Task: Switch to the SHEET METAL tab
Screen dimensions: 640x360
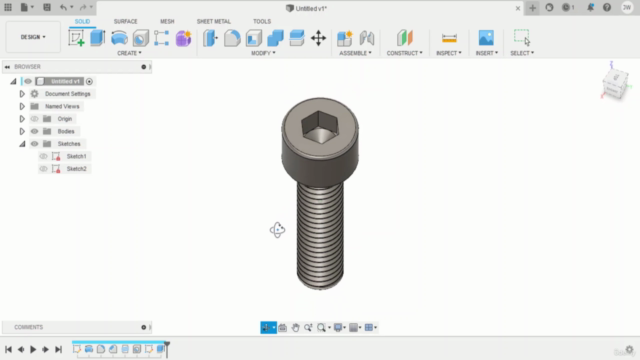Action: pos(213,21)
